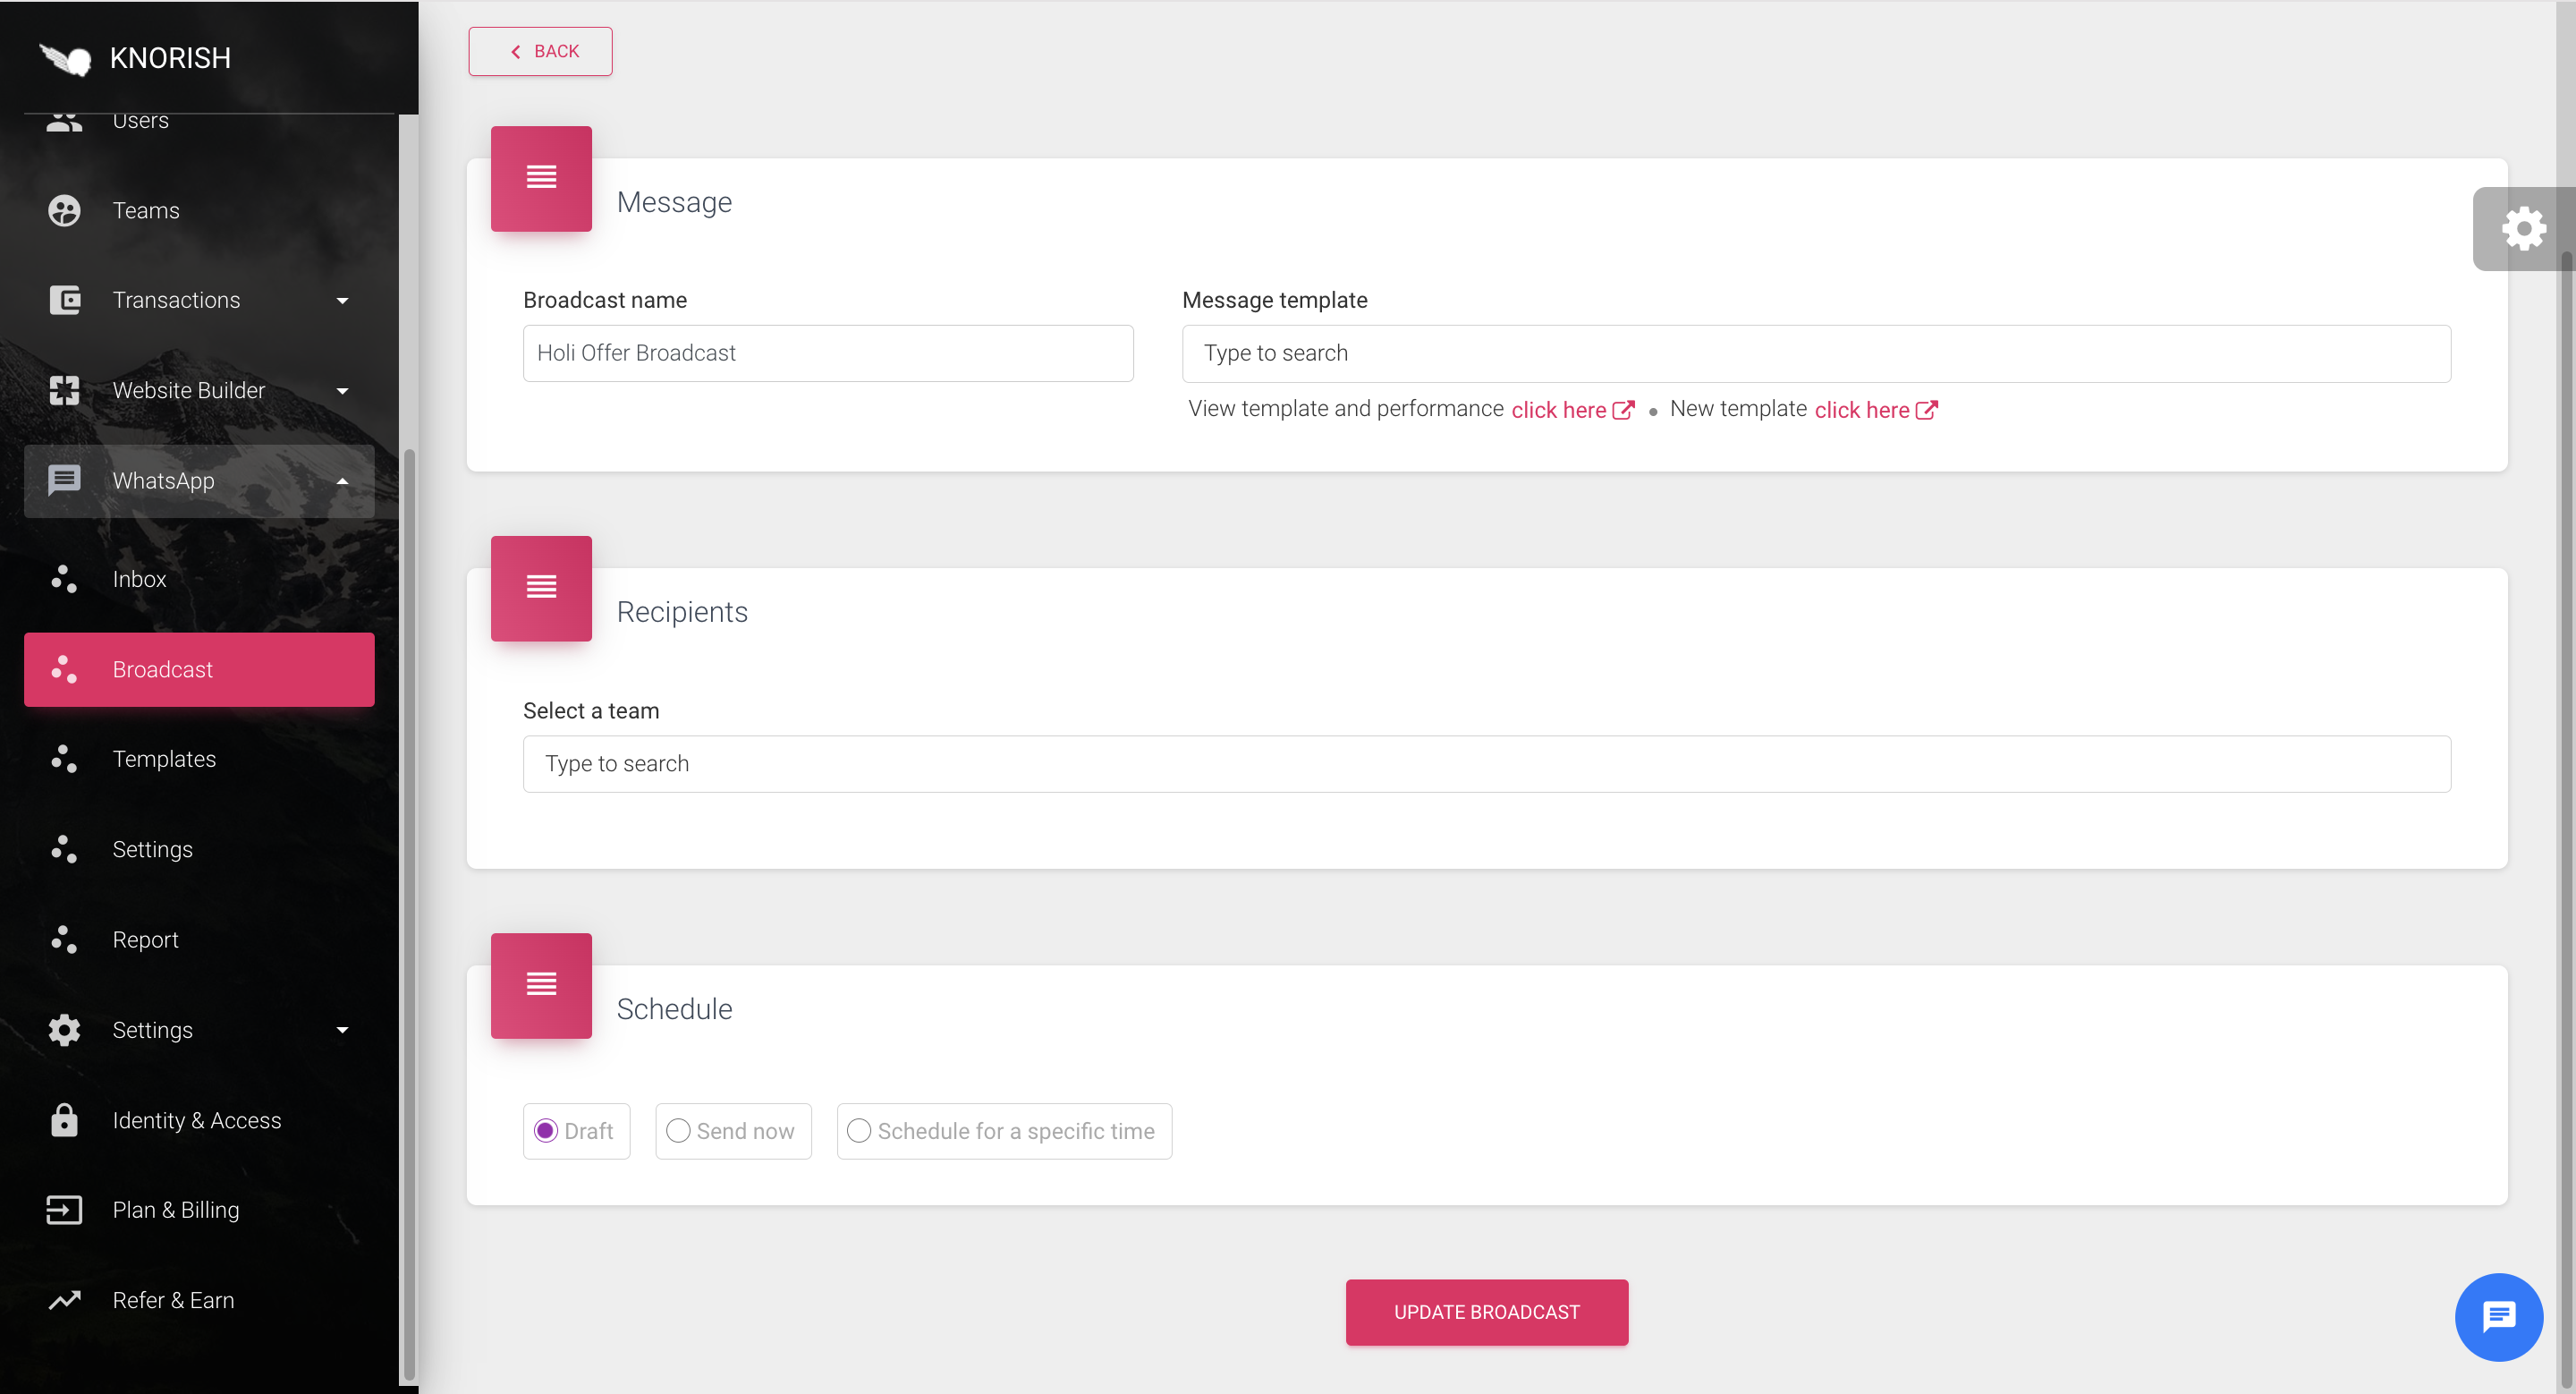
Task: Click the UPDATE BROADCAST button
Action: point(1486,1312)
